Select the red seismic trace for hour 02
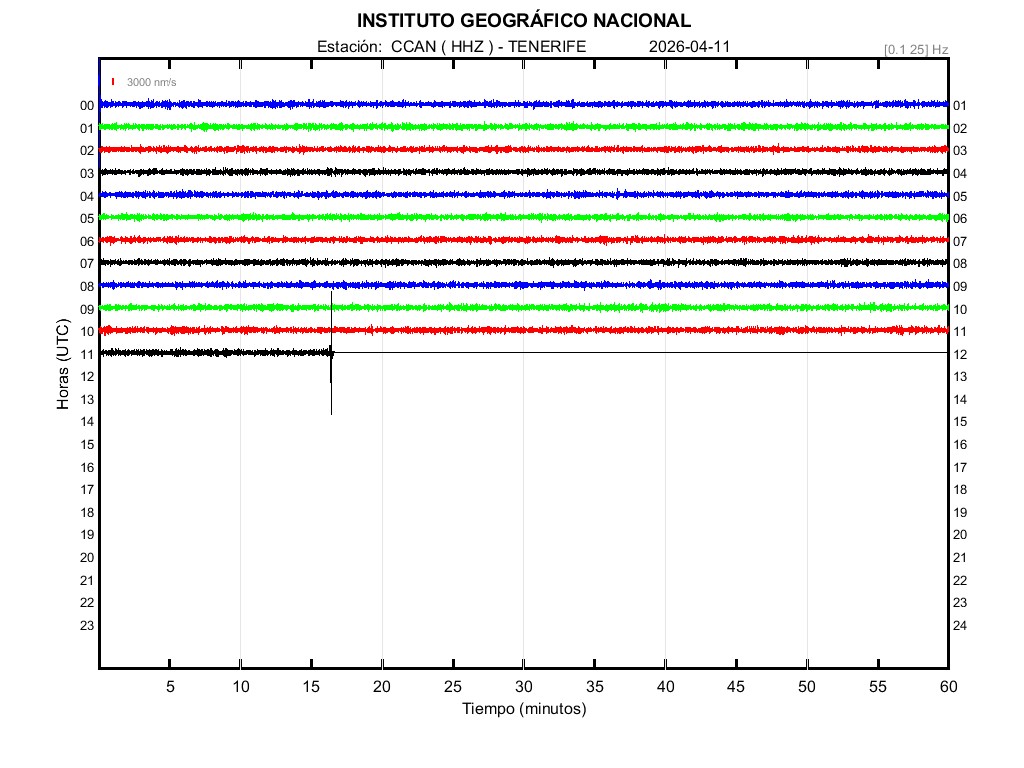 [x=523, y=149]
